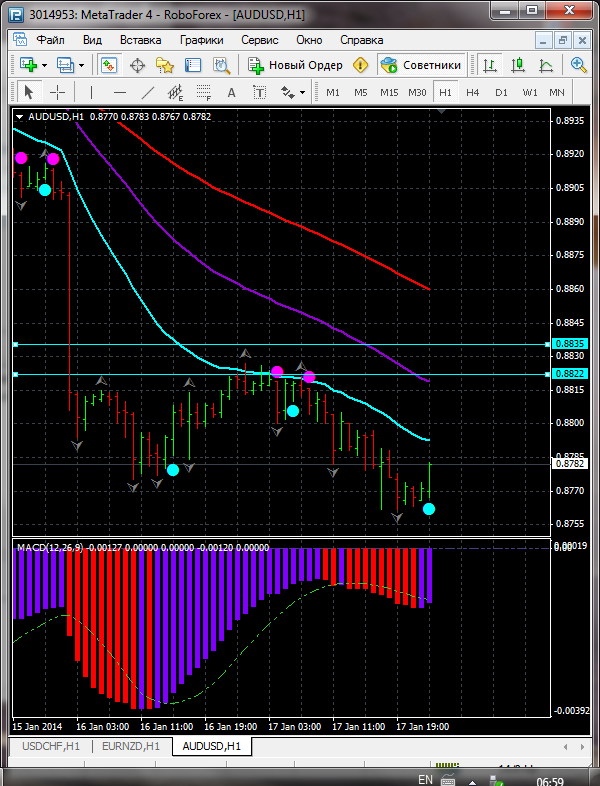The height and width of the screenshot is (786, 600).
Task: Click the Новый Ордер button
Action: [295, 65]
